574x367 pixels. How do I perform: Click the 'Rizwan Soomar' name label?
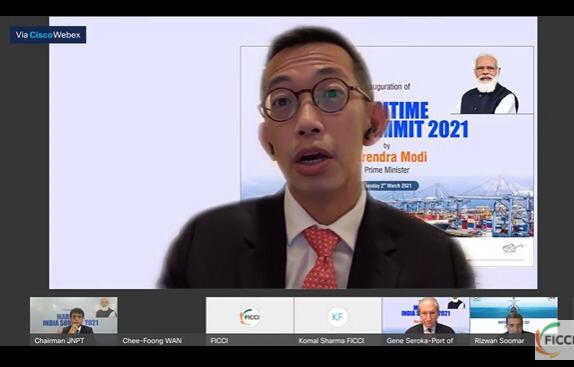point(499,341)
